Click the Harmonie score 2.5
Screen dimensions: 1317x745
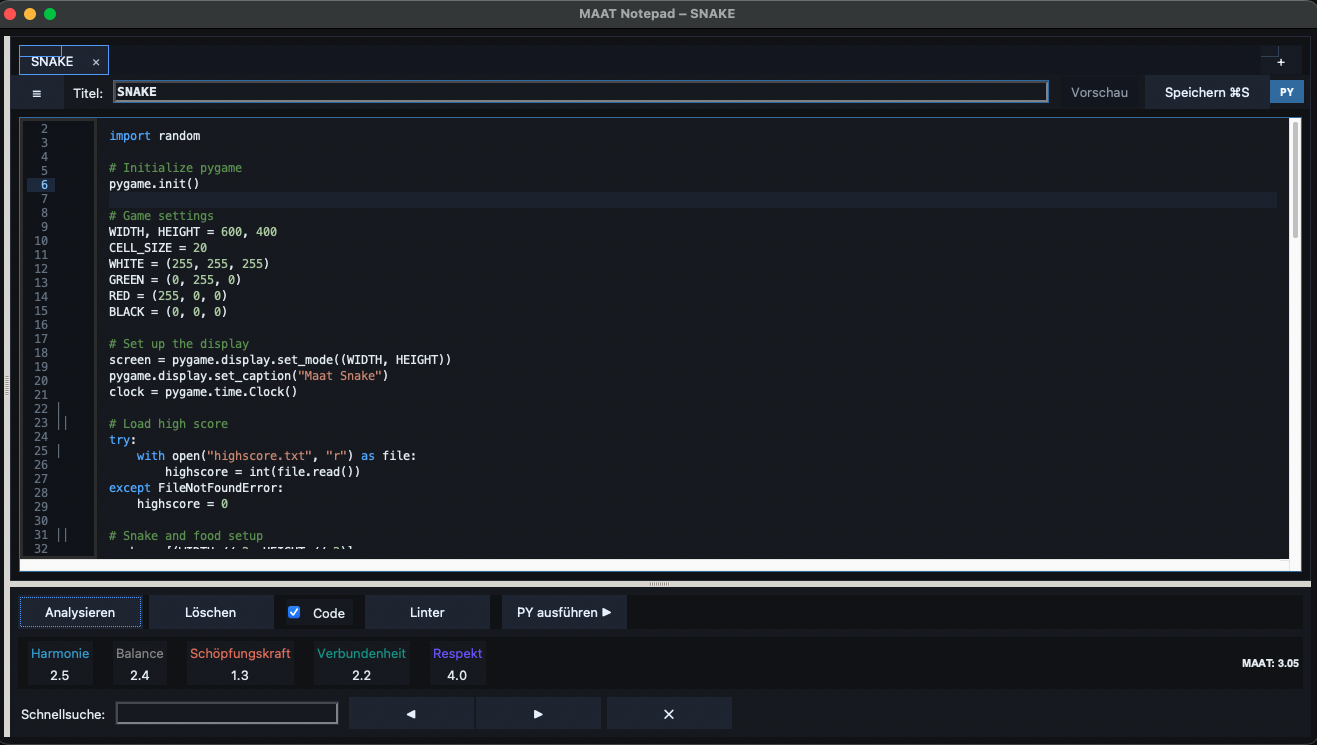coord(60,675)
